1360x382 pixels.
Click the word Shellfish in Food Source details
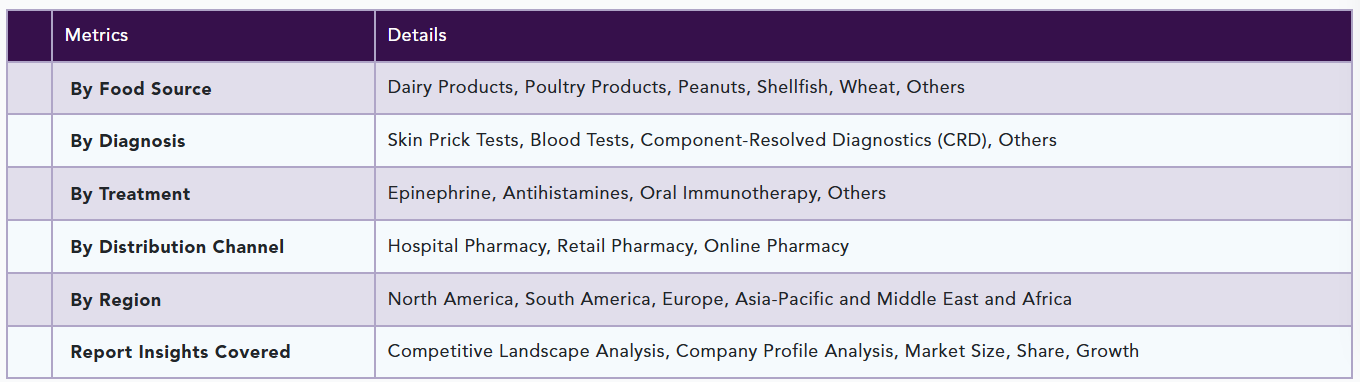(792, 87)
